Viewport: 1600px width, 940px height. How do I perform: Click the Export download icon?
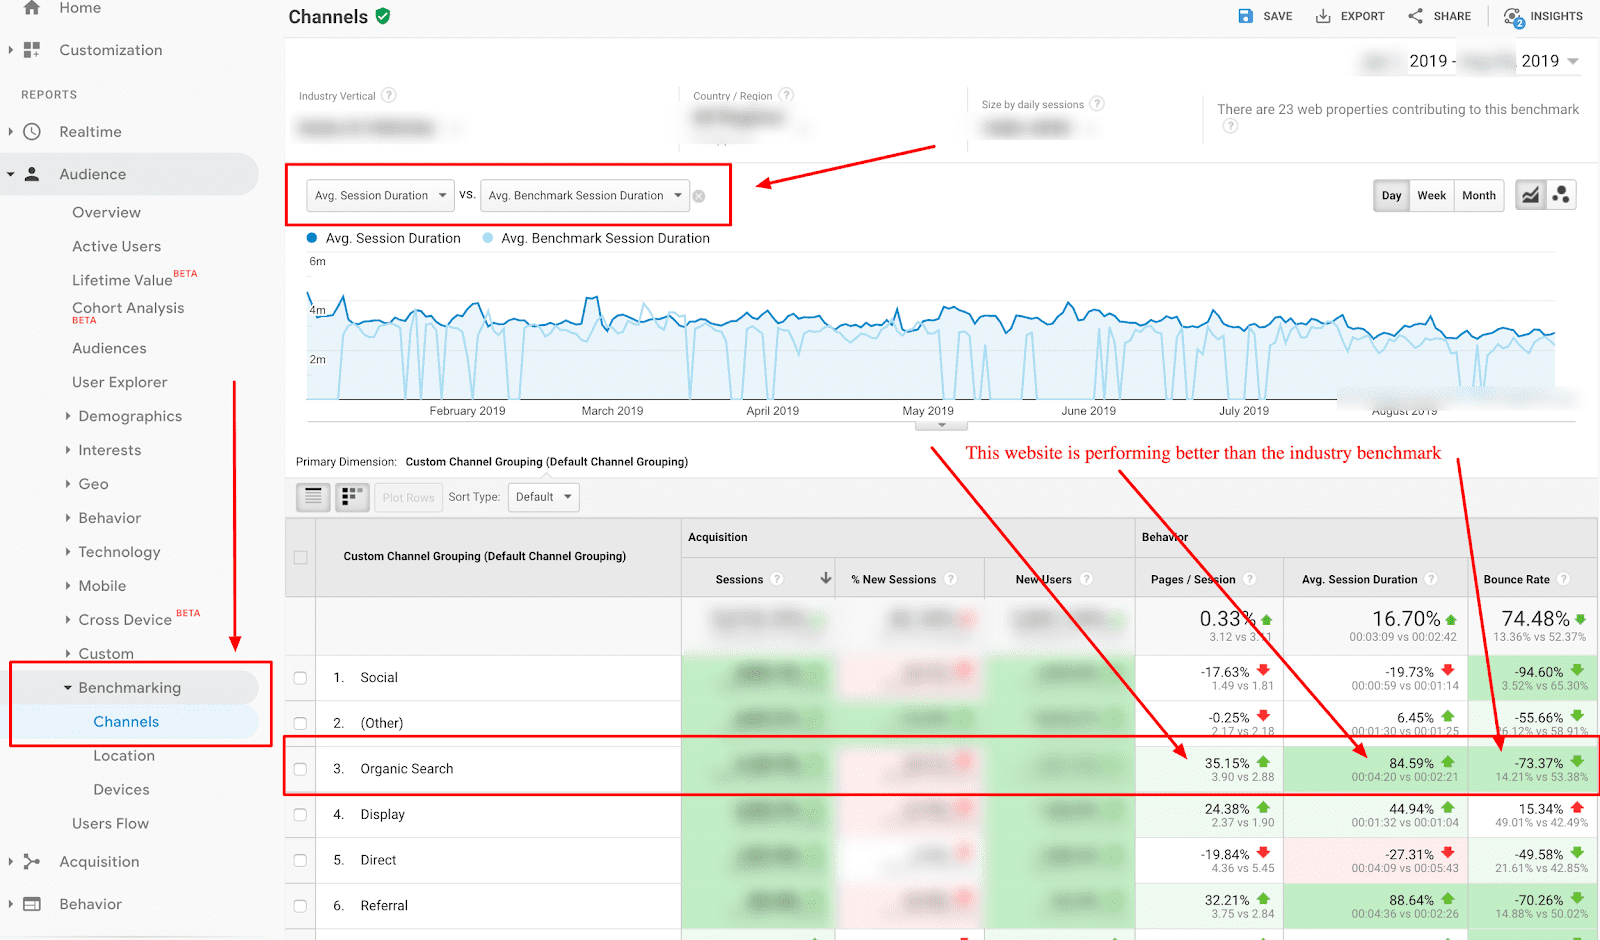coord(1323,16)
